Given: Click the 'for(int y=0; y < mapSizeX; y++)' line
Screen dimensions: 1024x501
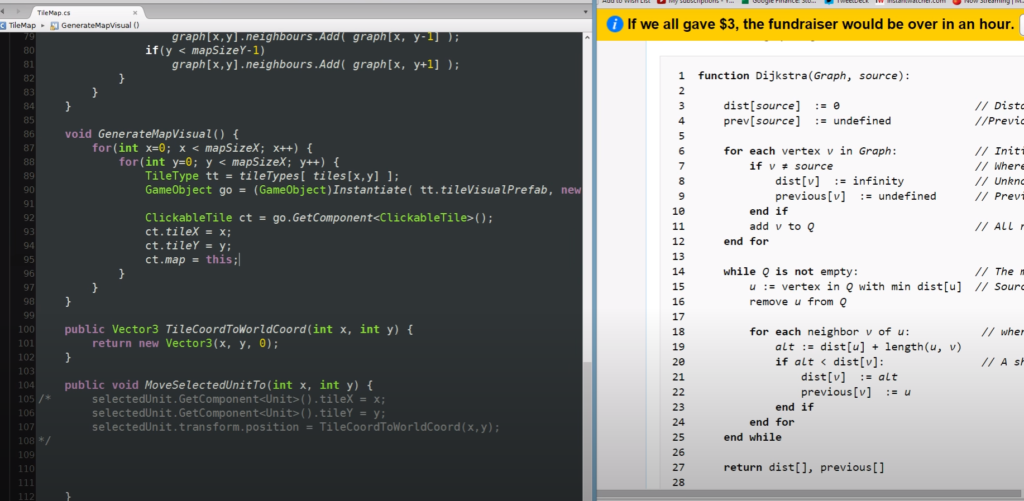Looking at the screenshot, I should [x=229, y=162].
